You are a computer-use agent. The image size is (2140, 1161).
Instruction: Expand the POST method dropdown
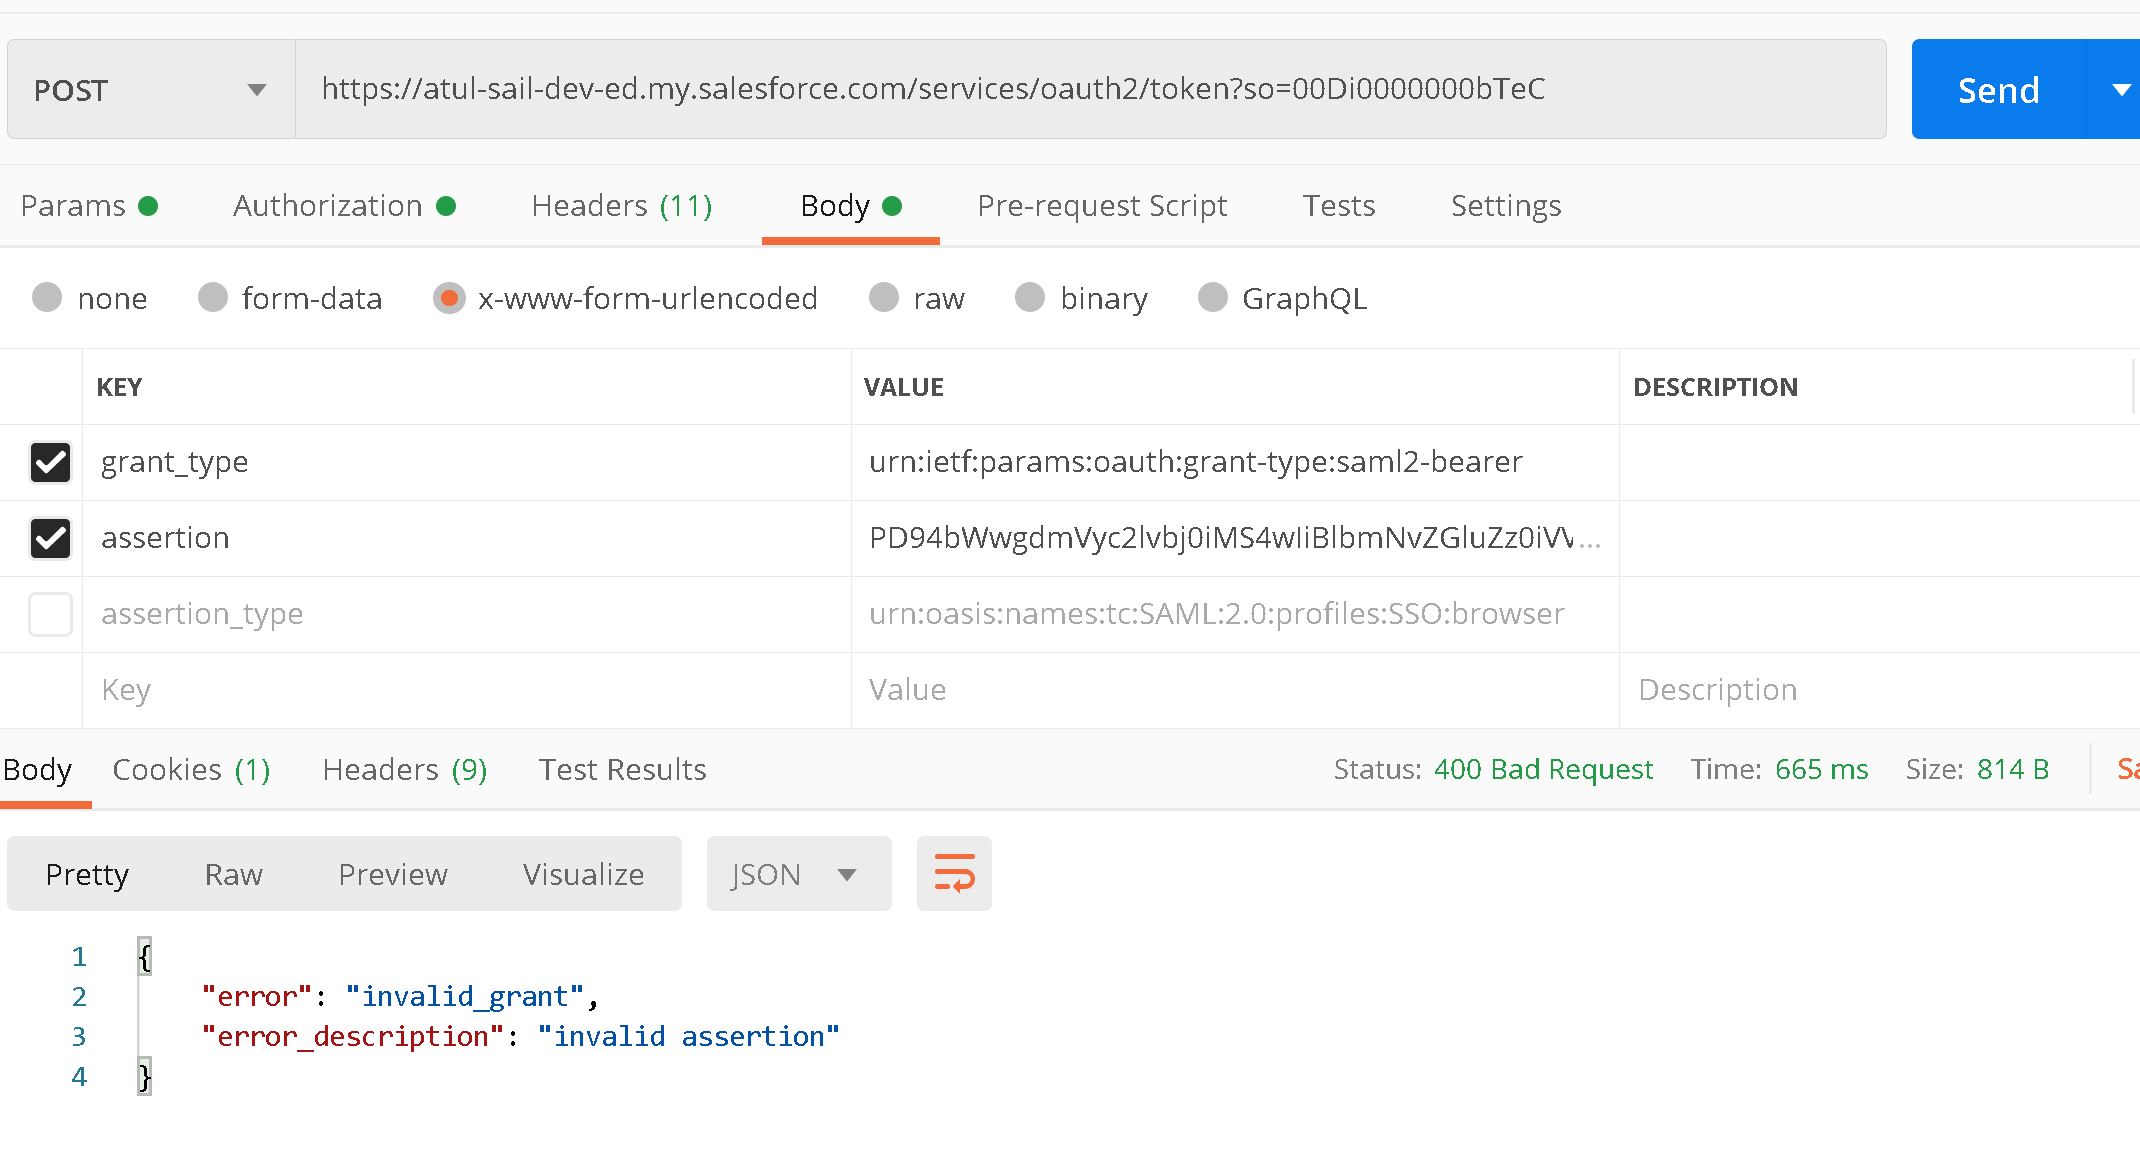click(150, 90)
